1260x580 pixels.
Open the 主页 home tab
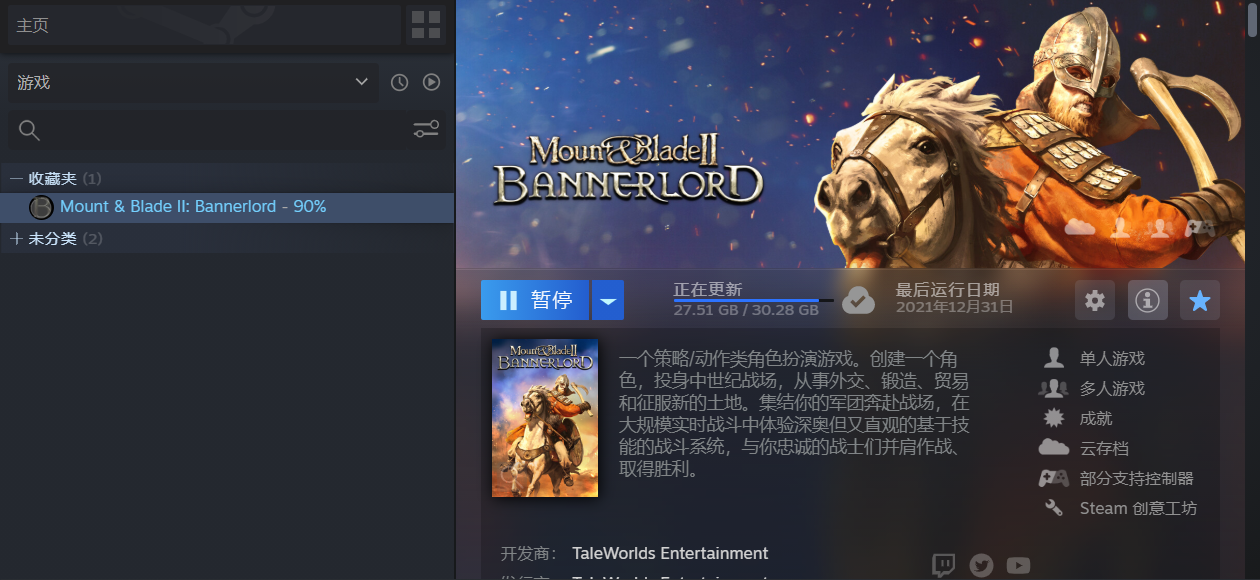tap(204, 25)
